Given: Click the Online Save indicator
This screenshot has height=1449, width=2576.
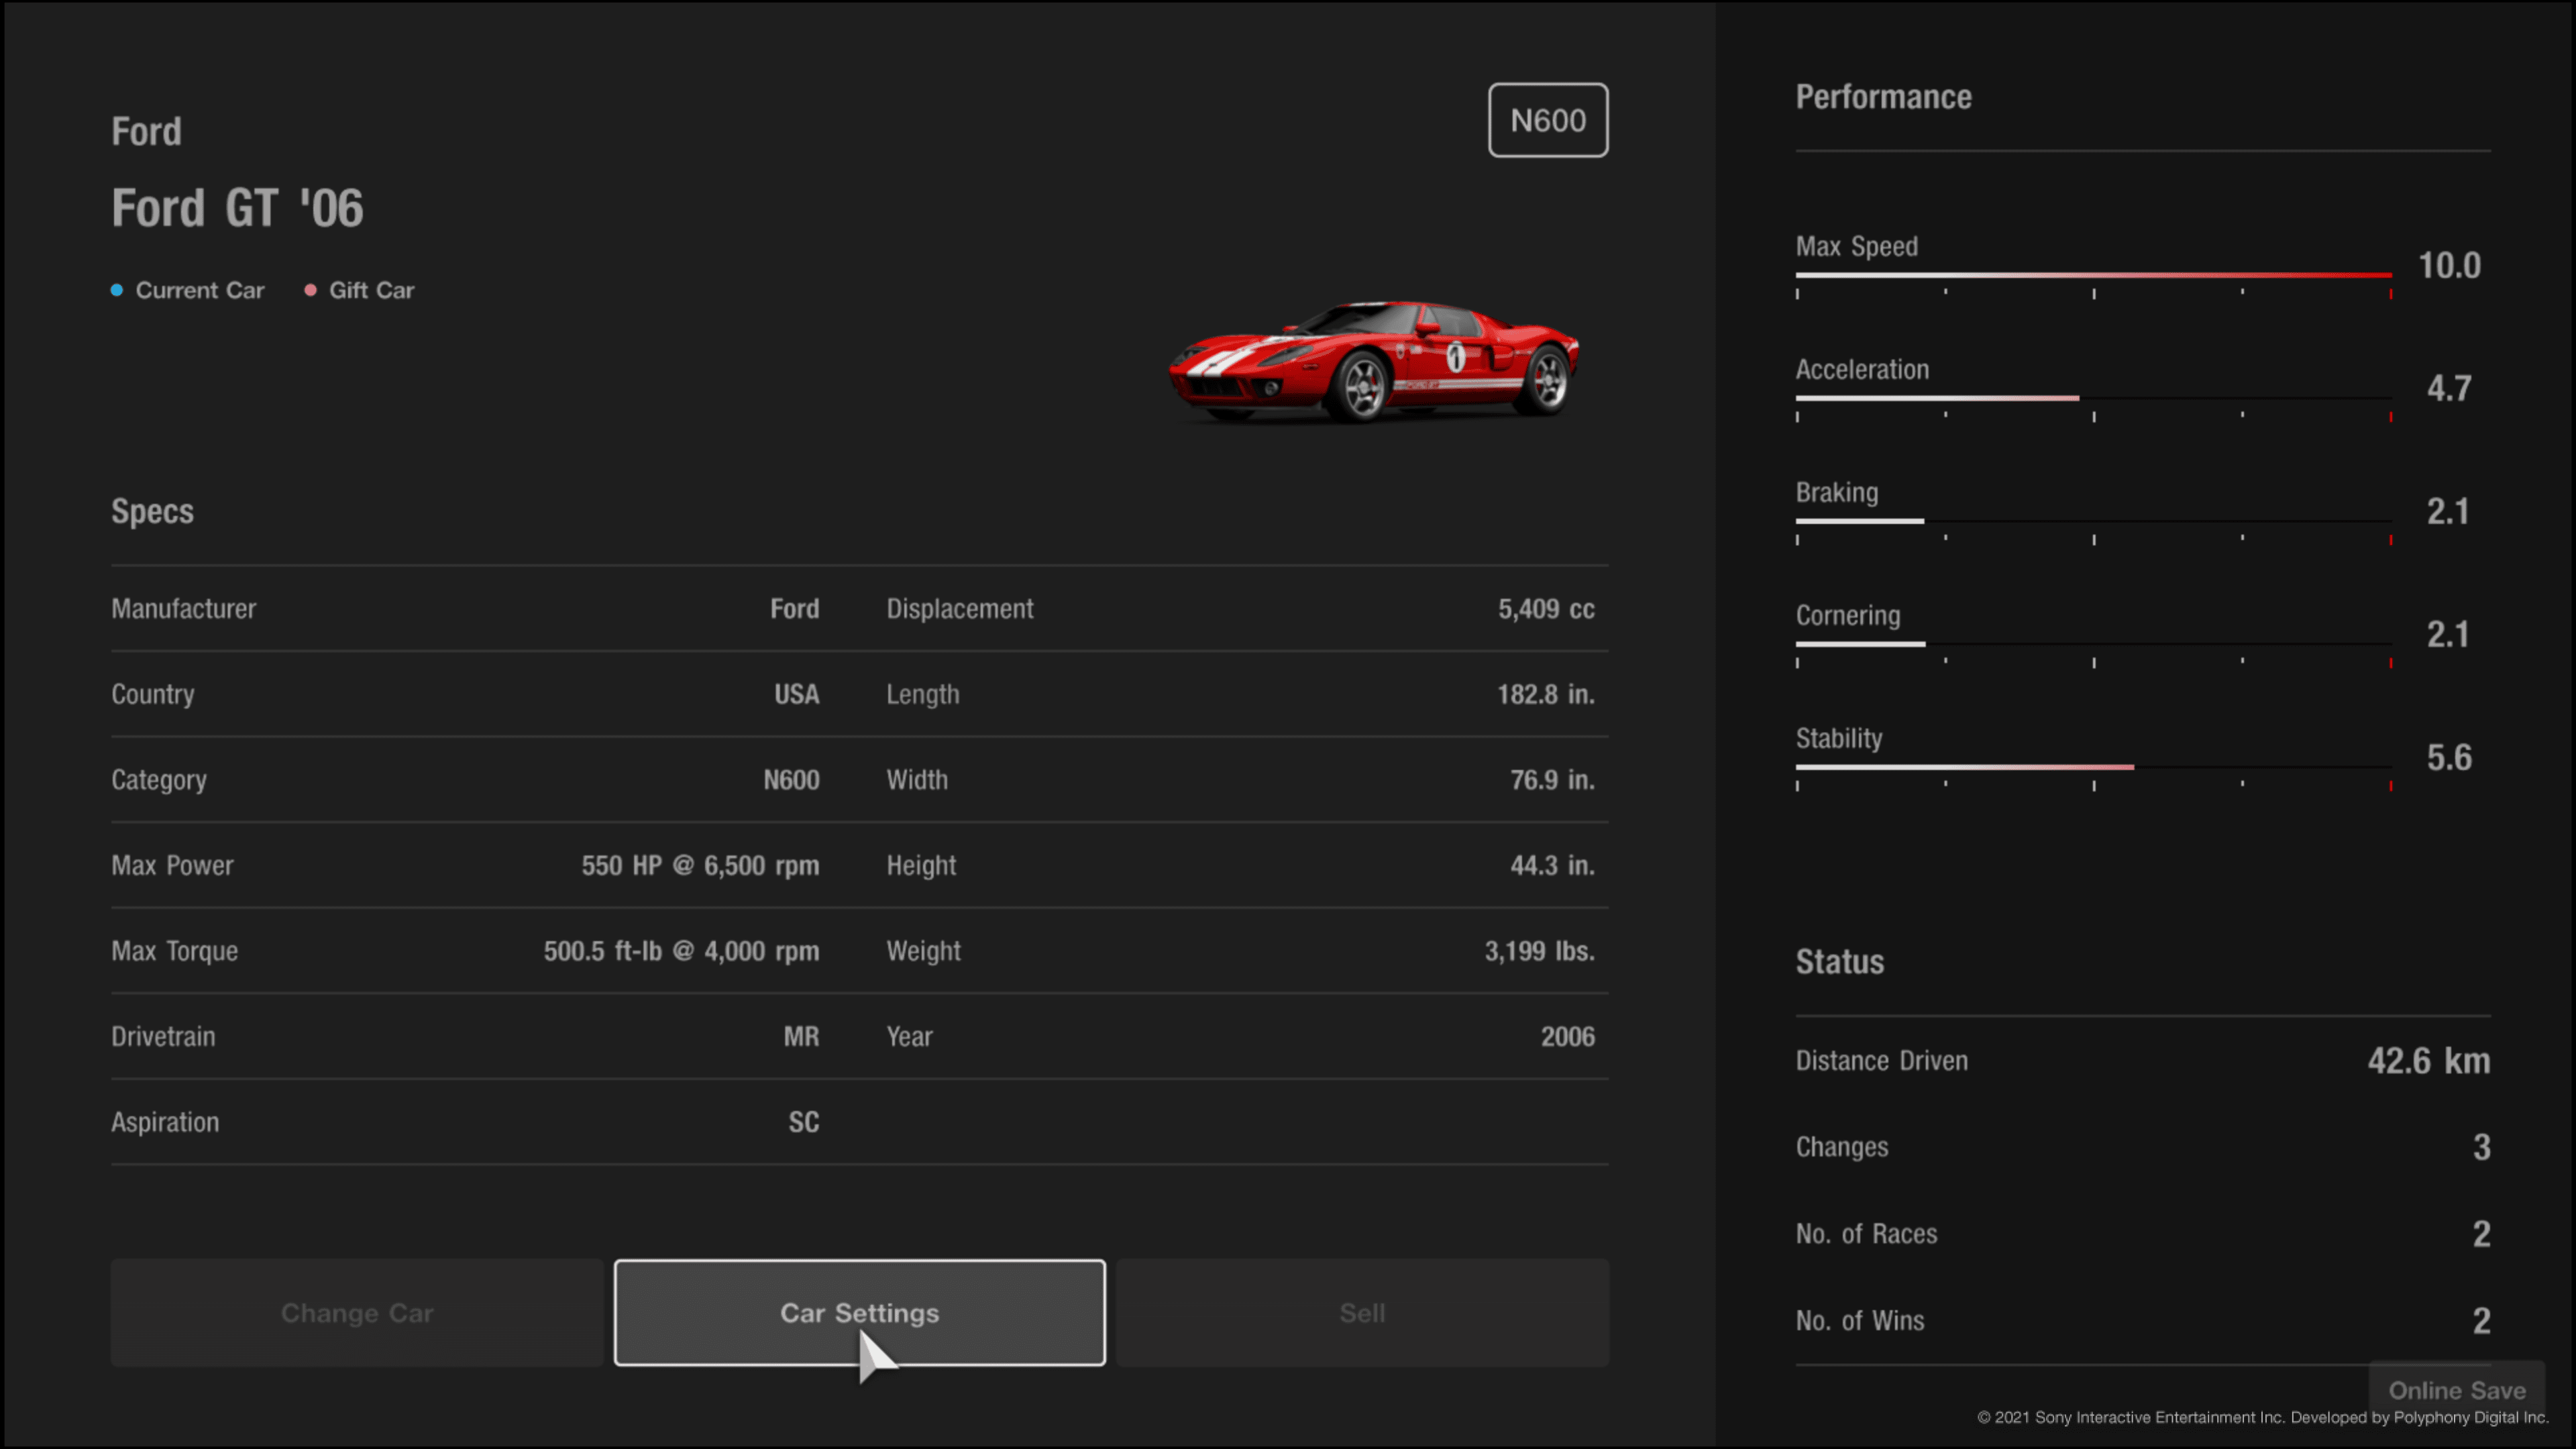Looking at the screenshot, I should (2457, 1390).
